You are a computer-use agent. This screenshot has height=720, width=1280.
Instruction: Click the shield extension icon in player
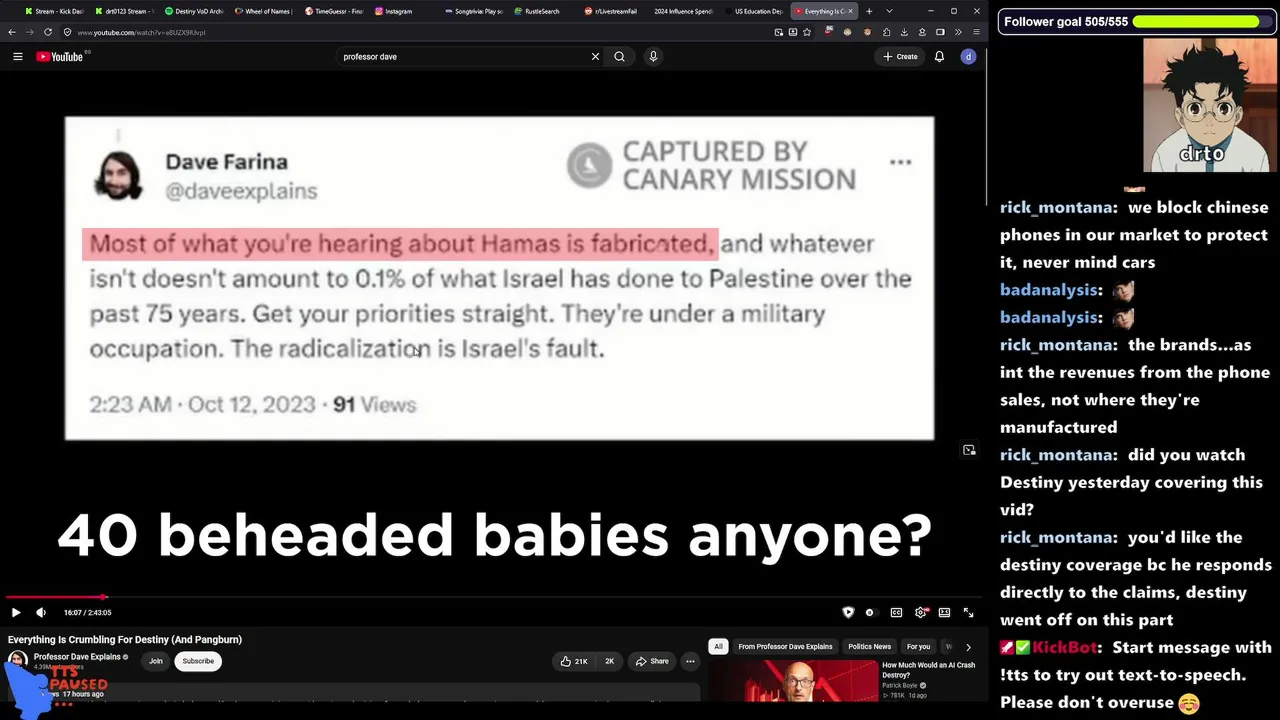pos(848,612)
